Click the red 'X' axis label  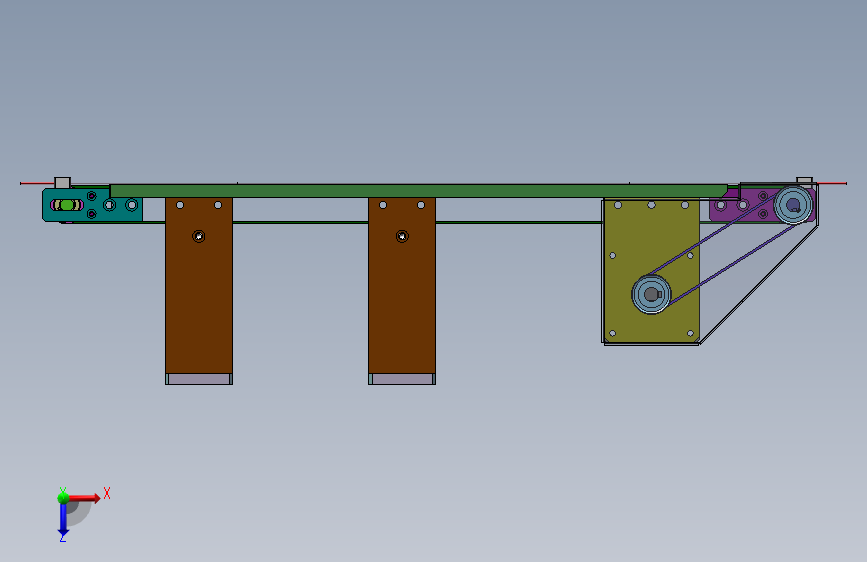107,493
